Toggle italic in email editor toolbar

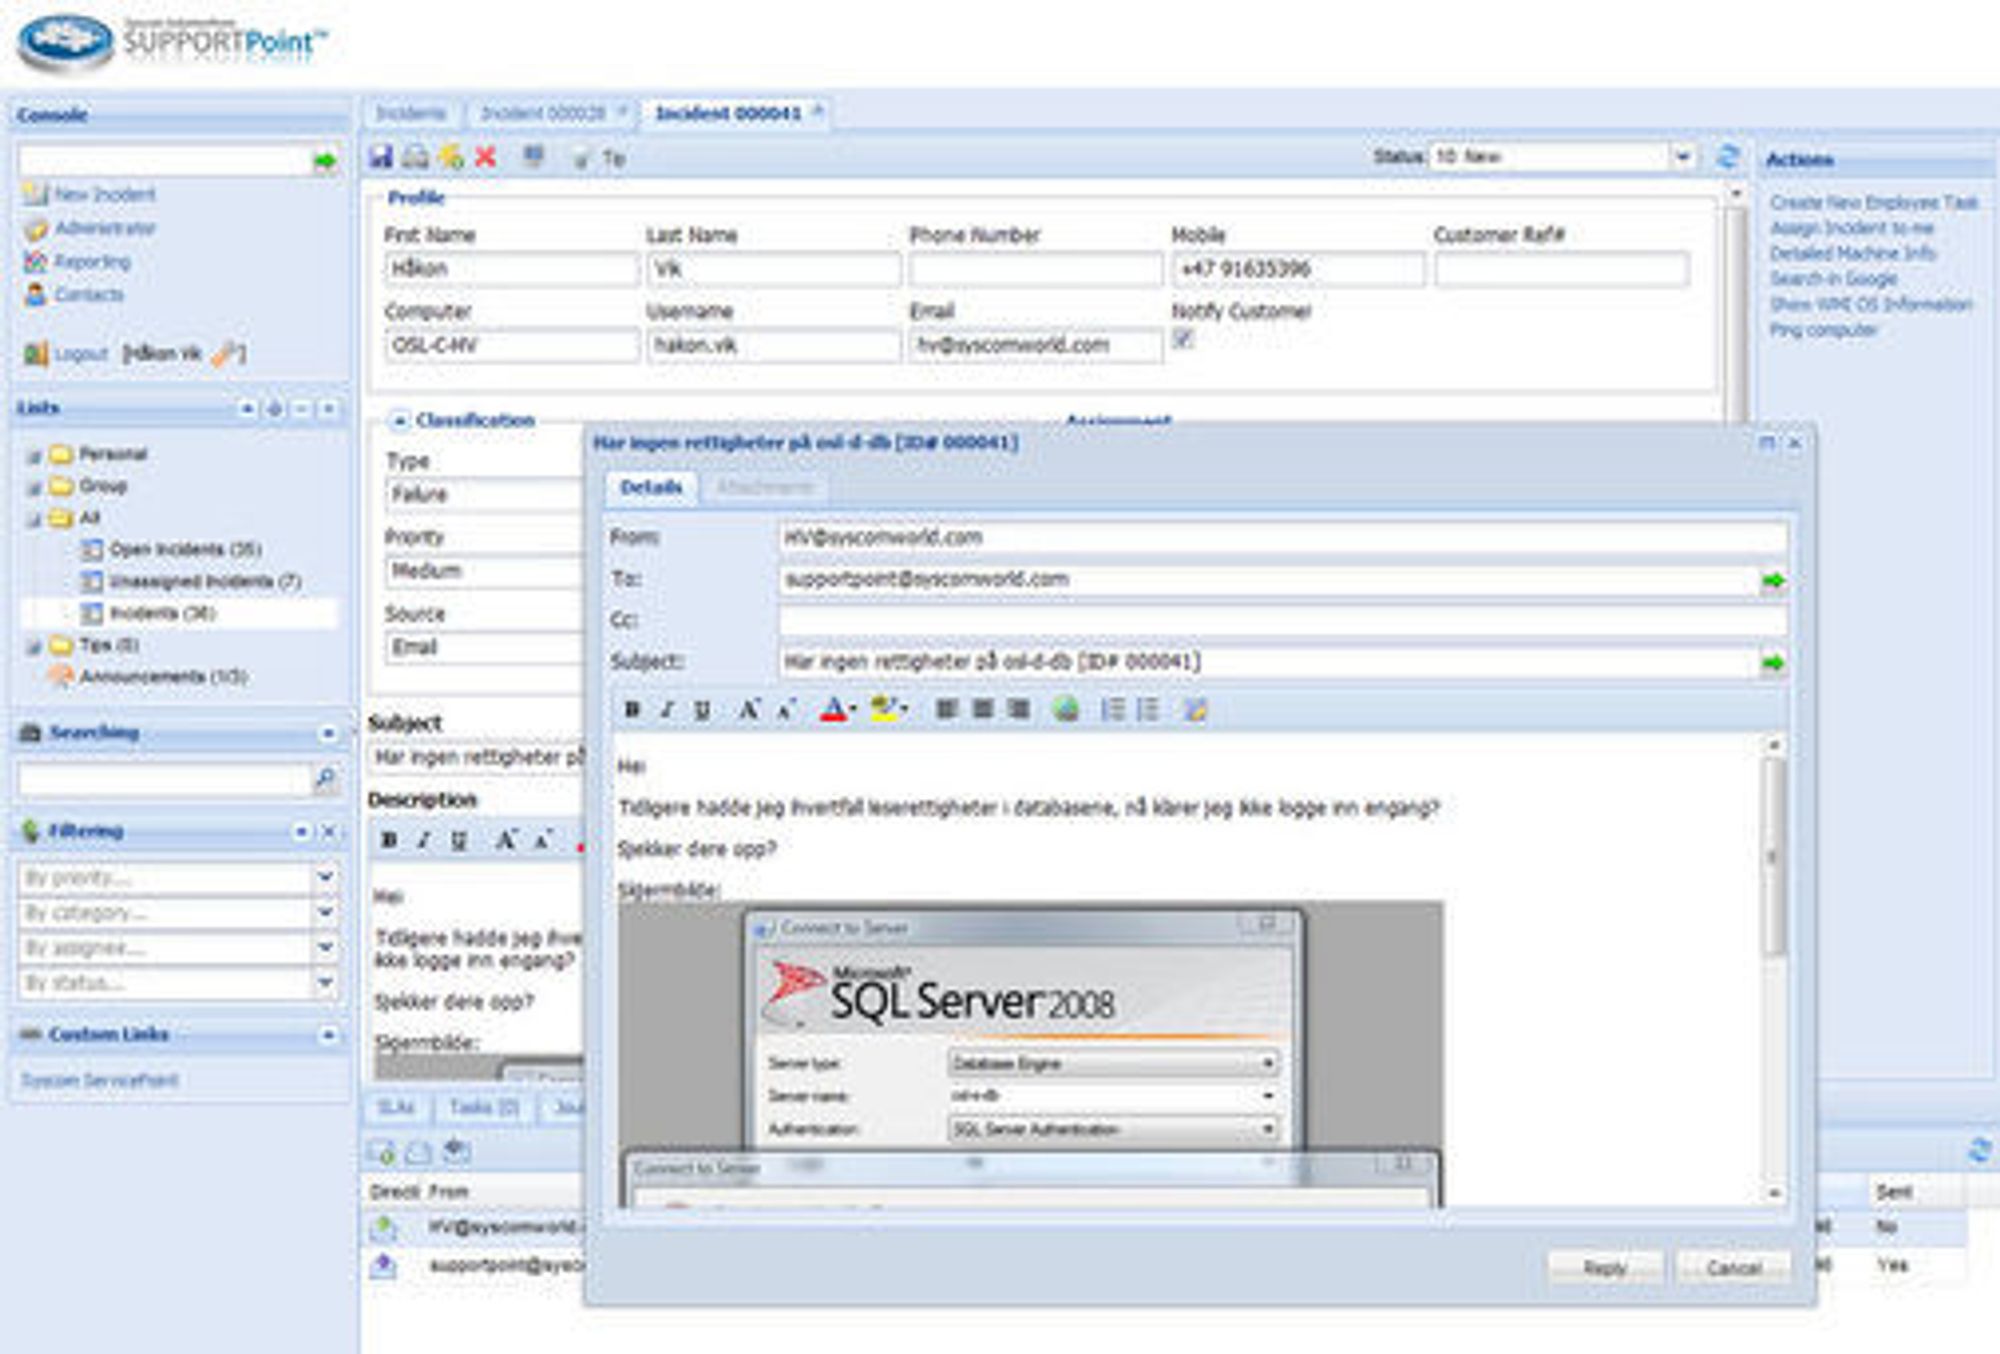click(x=667, y=710)
